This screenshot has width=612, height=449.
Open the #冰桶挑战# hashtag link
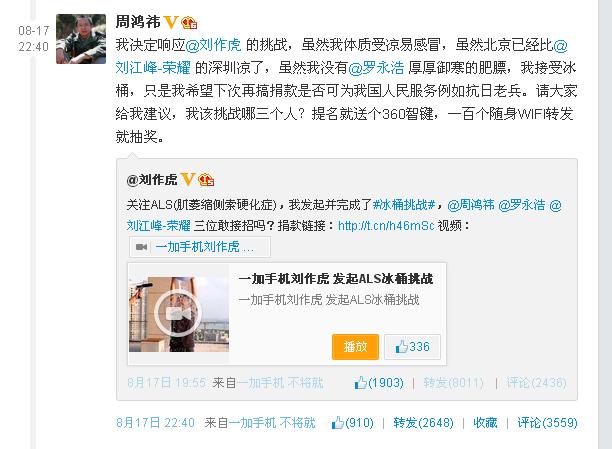[x=404, y=205]
